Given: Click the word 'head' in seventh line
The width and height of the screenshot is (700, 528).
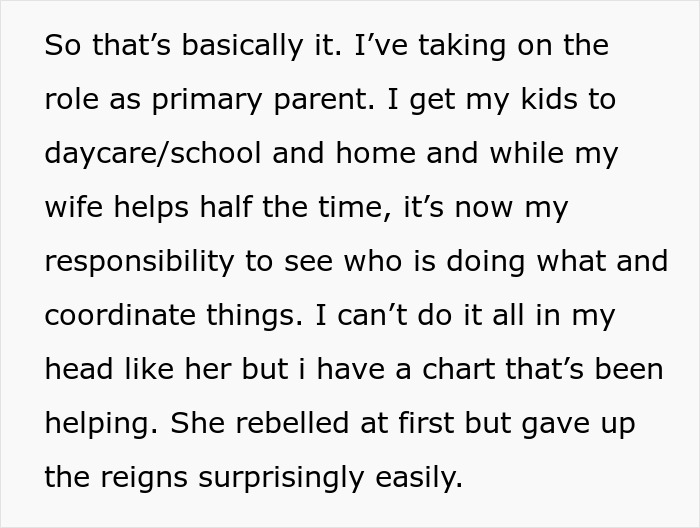Looking at the screenshot, I should click(x=79, y=370).
